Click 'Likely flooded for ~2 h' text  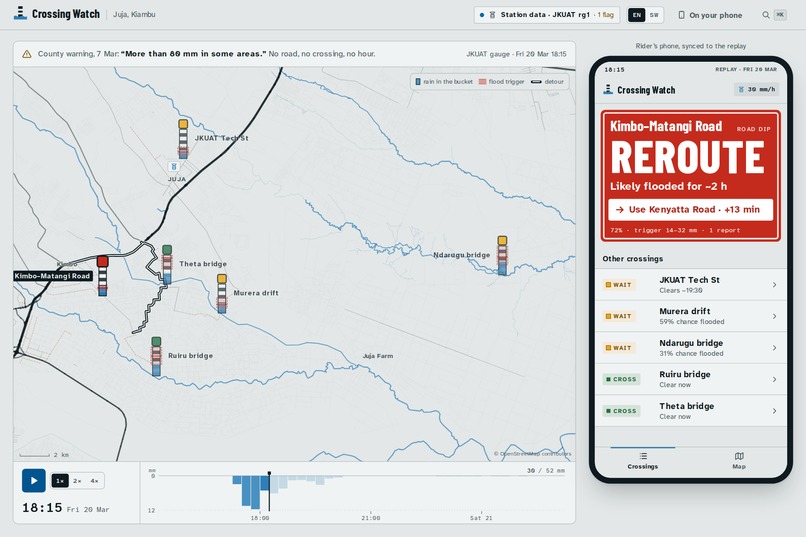pos(668,186)
